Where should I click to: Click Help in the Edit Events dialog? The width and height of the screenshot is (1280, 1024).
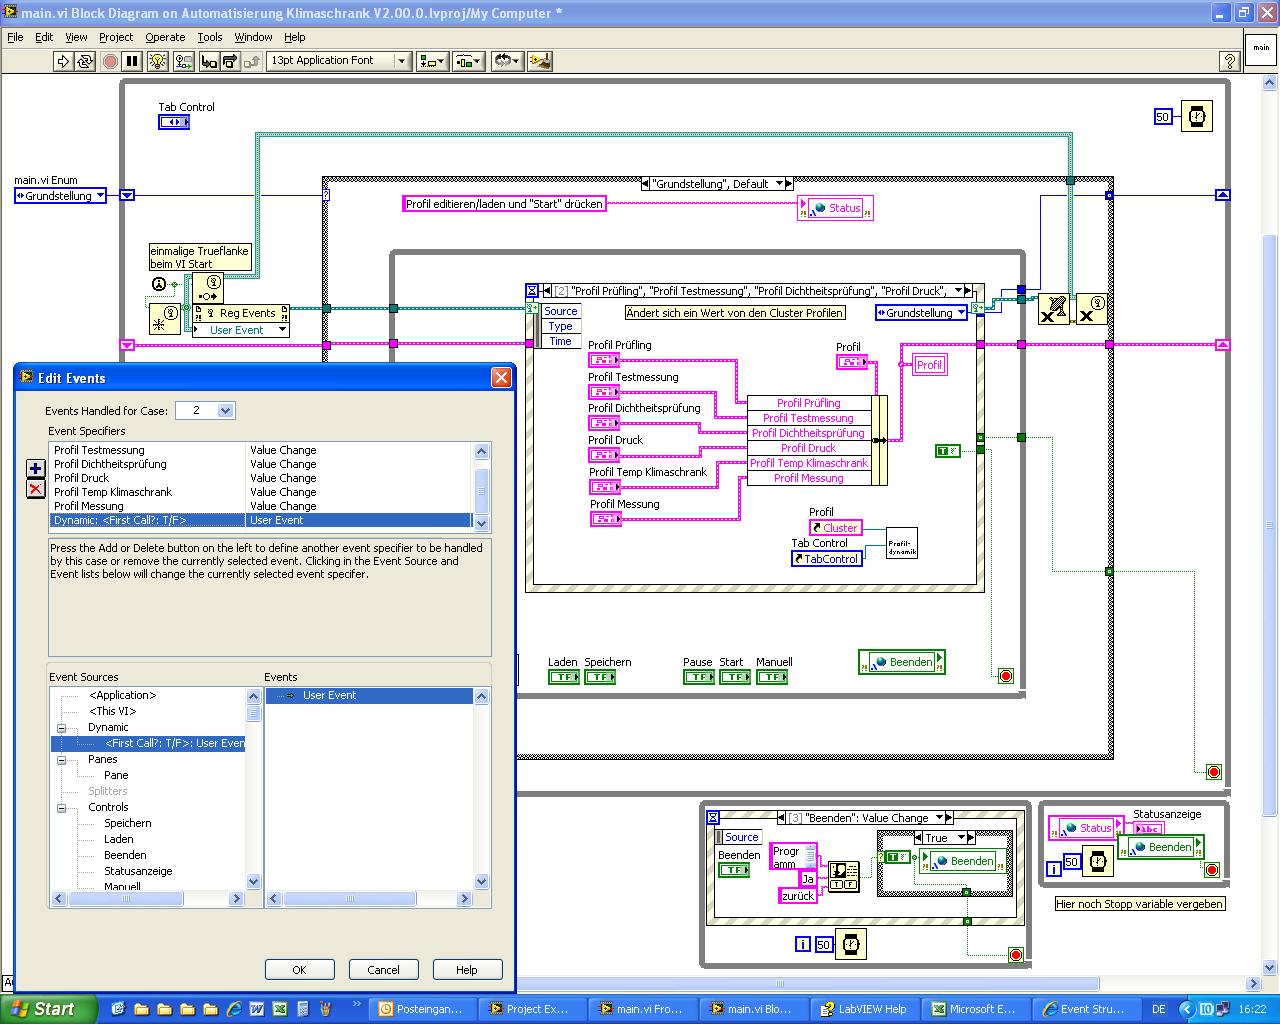(x=467, y=969)
